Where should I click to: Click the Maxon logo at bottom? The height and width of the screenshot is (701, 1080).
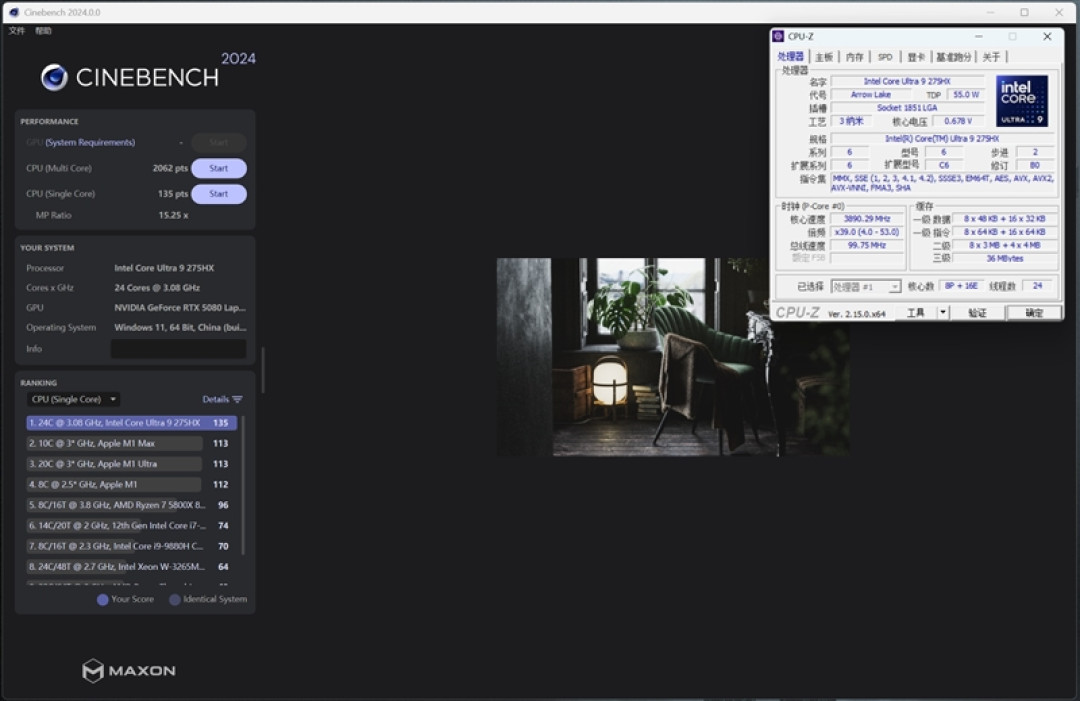[x=129, y=670]
